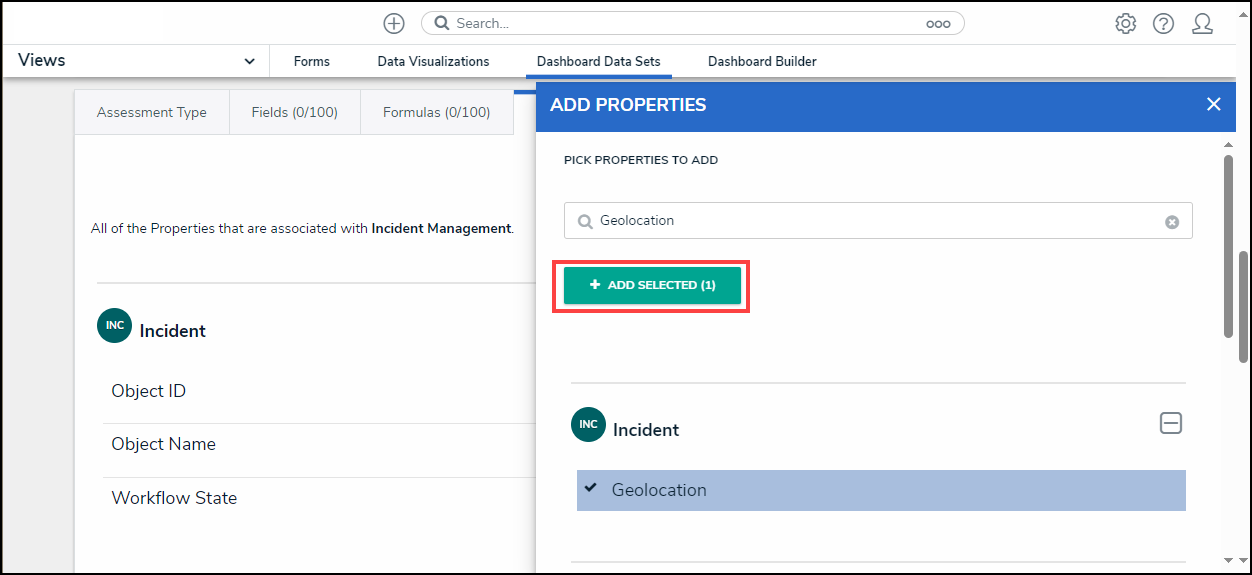Select the Formulas (0/100) tab
Screen dimensions: 1252x575
point(436,112)
